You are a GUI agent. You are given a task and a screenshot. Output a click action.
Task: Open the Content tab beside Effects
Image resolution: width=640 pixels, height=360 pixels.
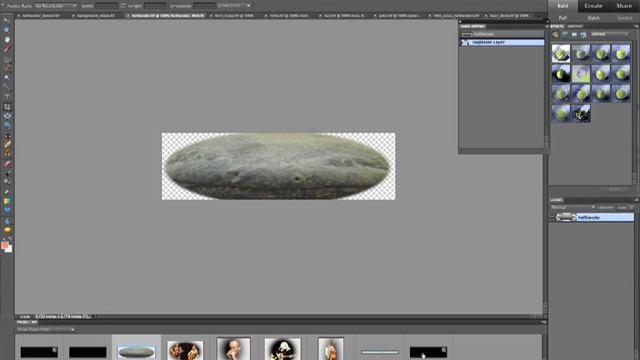tap(575, 26)
